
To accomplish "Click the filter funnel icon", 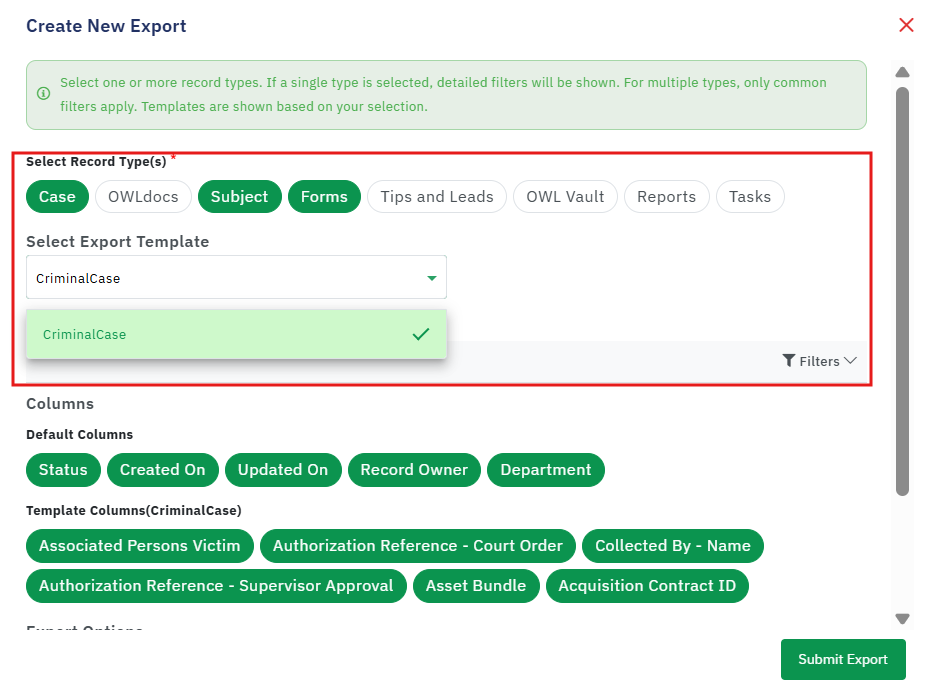I will [x=789, y=361].
